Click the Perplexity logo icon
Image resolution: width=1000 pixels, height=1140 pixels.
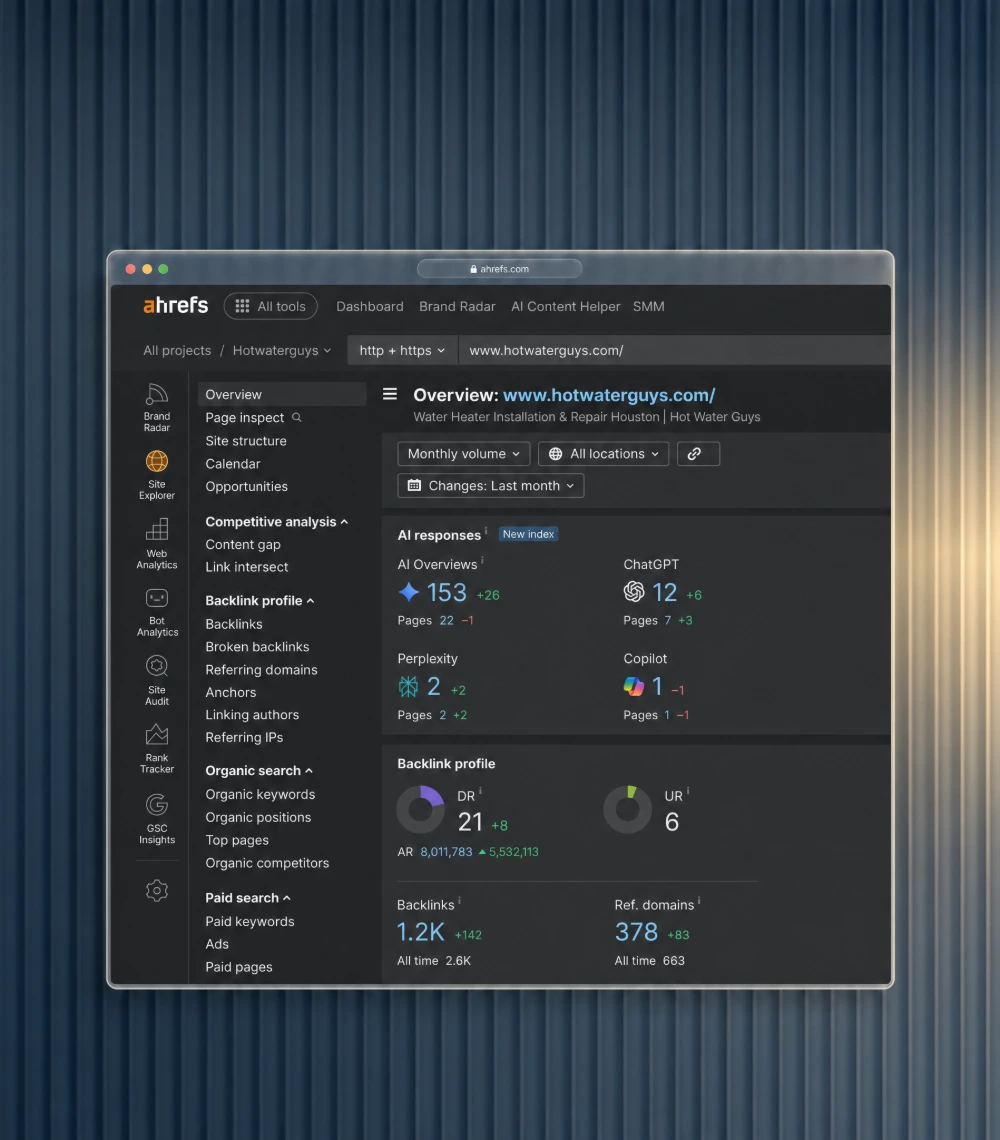409,686
